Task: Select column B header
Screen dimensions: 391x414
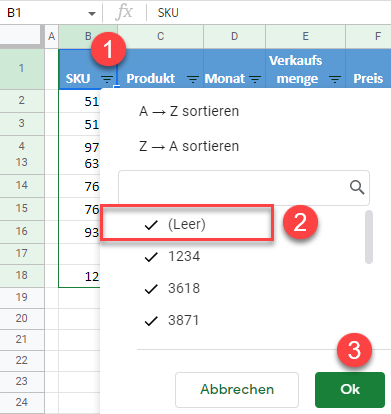Action: click(x=88, y=36)
